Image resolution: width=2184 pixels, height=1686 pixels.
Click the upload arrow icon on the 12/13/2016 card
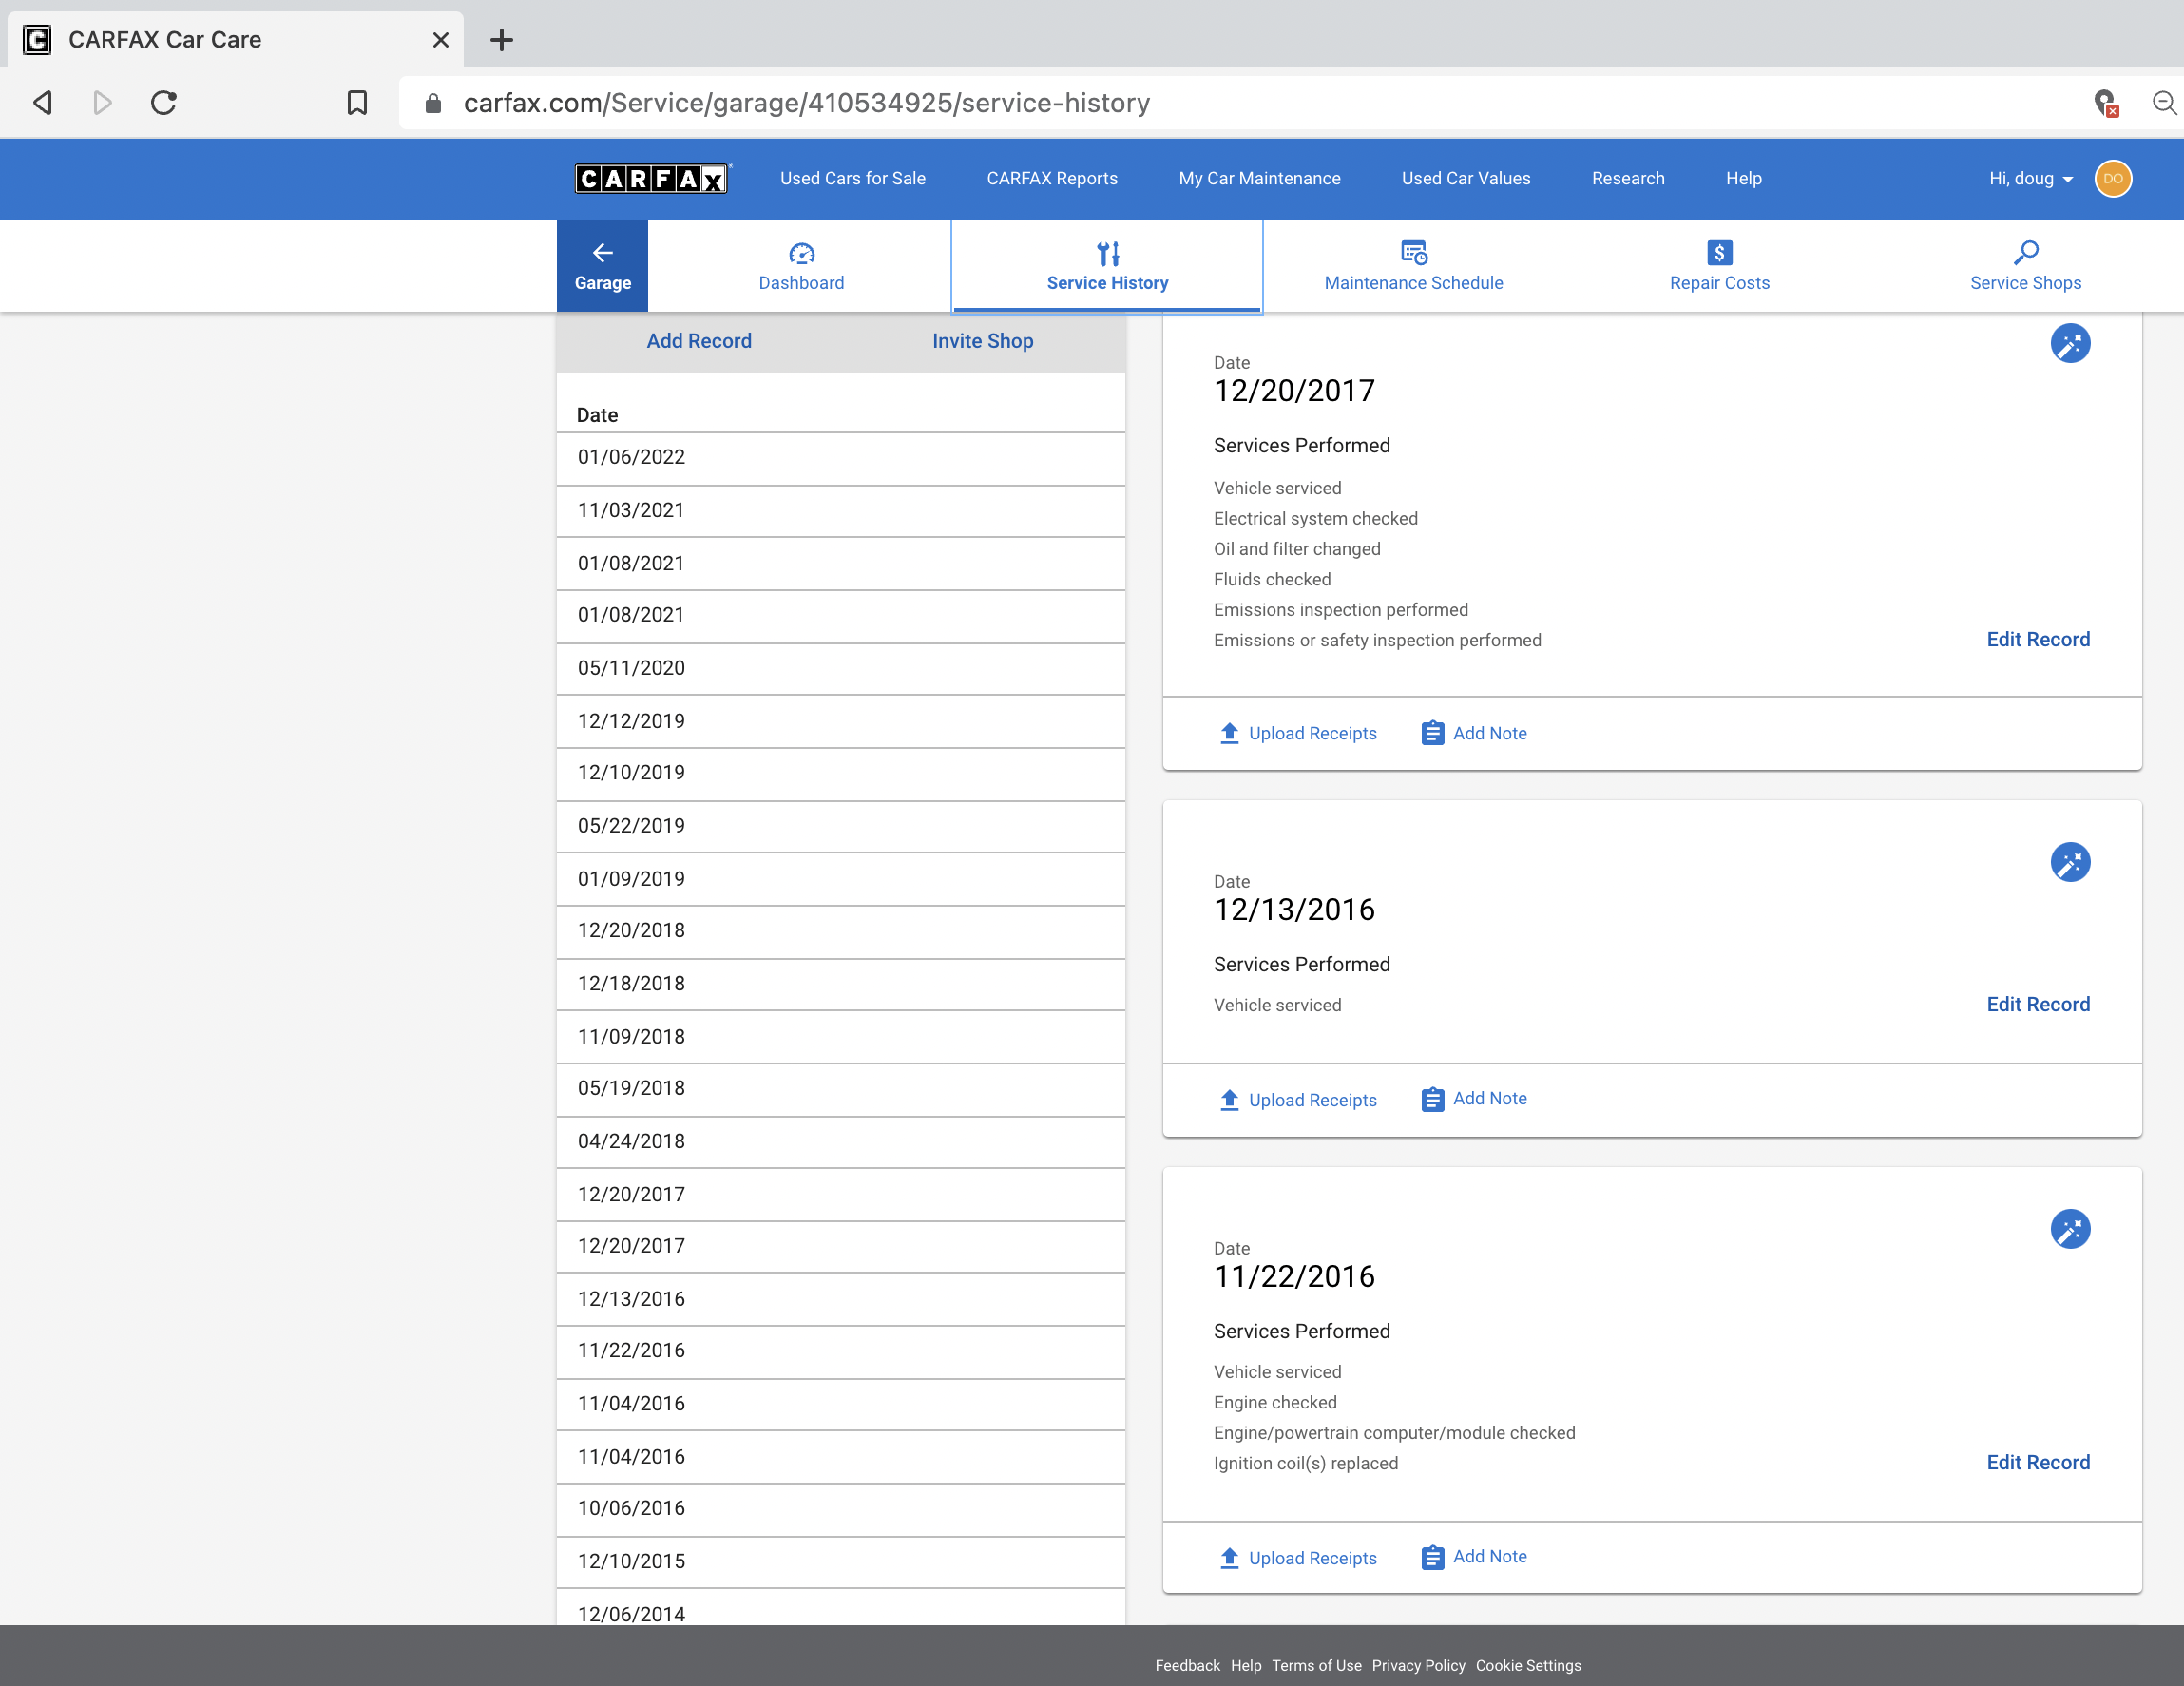(1229, 1100)
